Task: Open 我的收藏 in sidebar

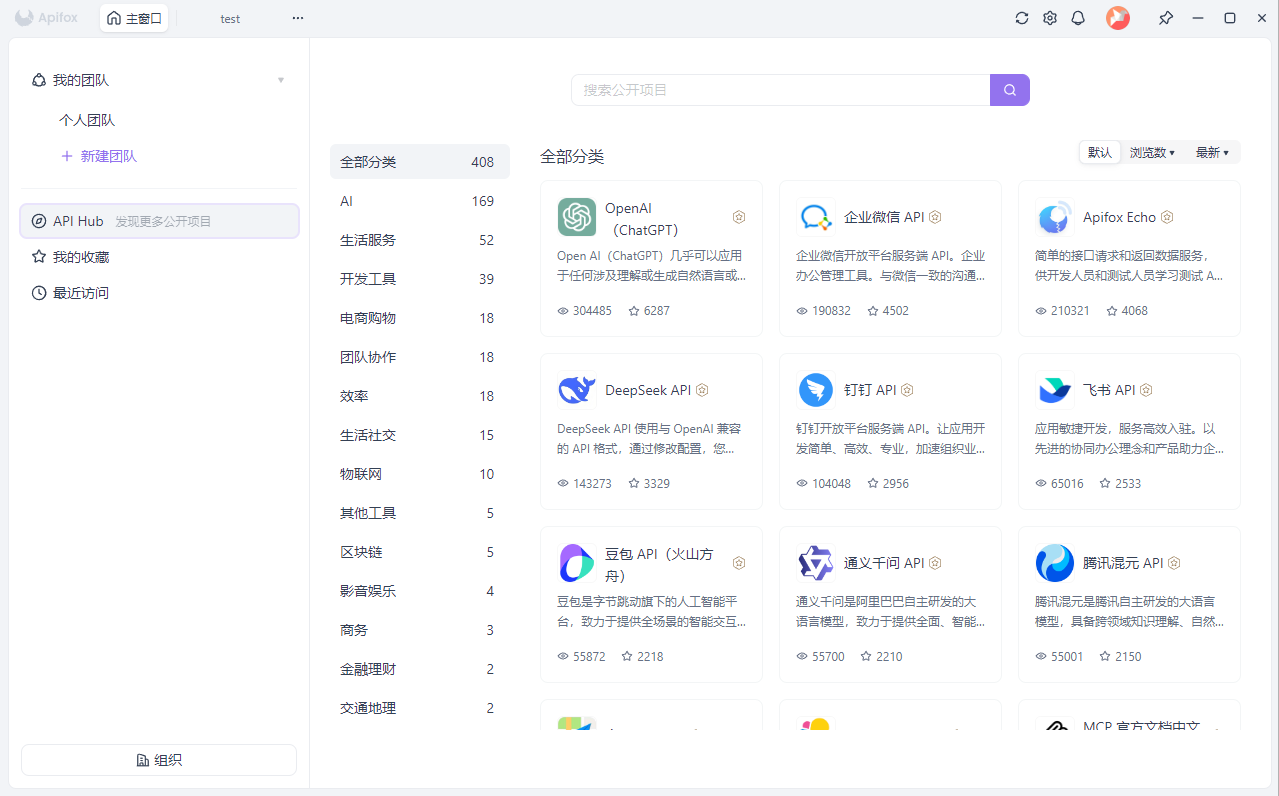Action: pos(160,257)
